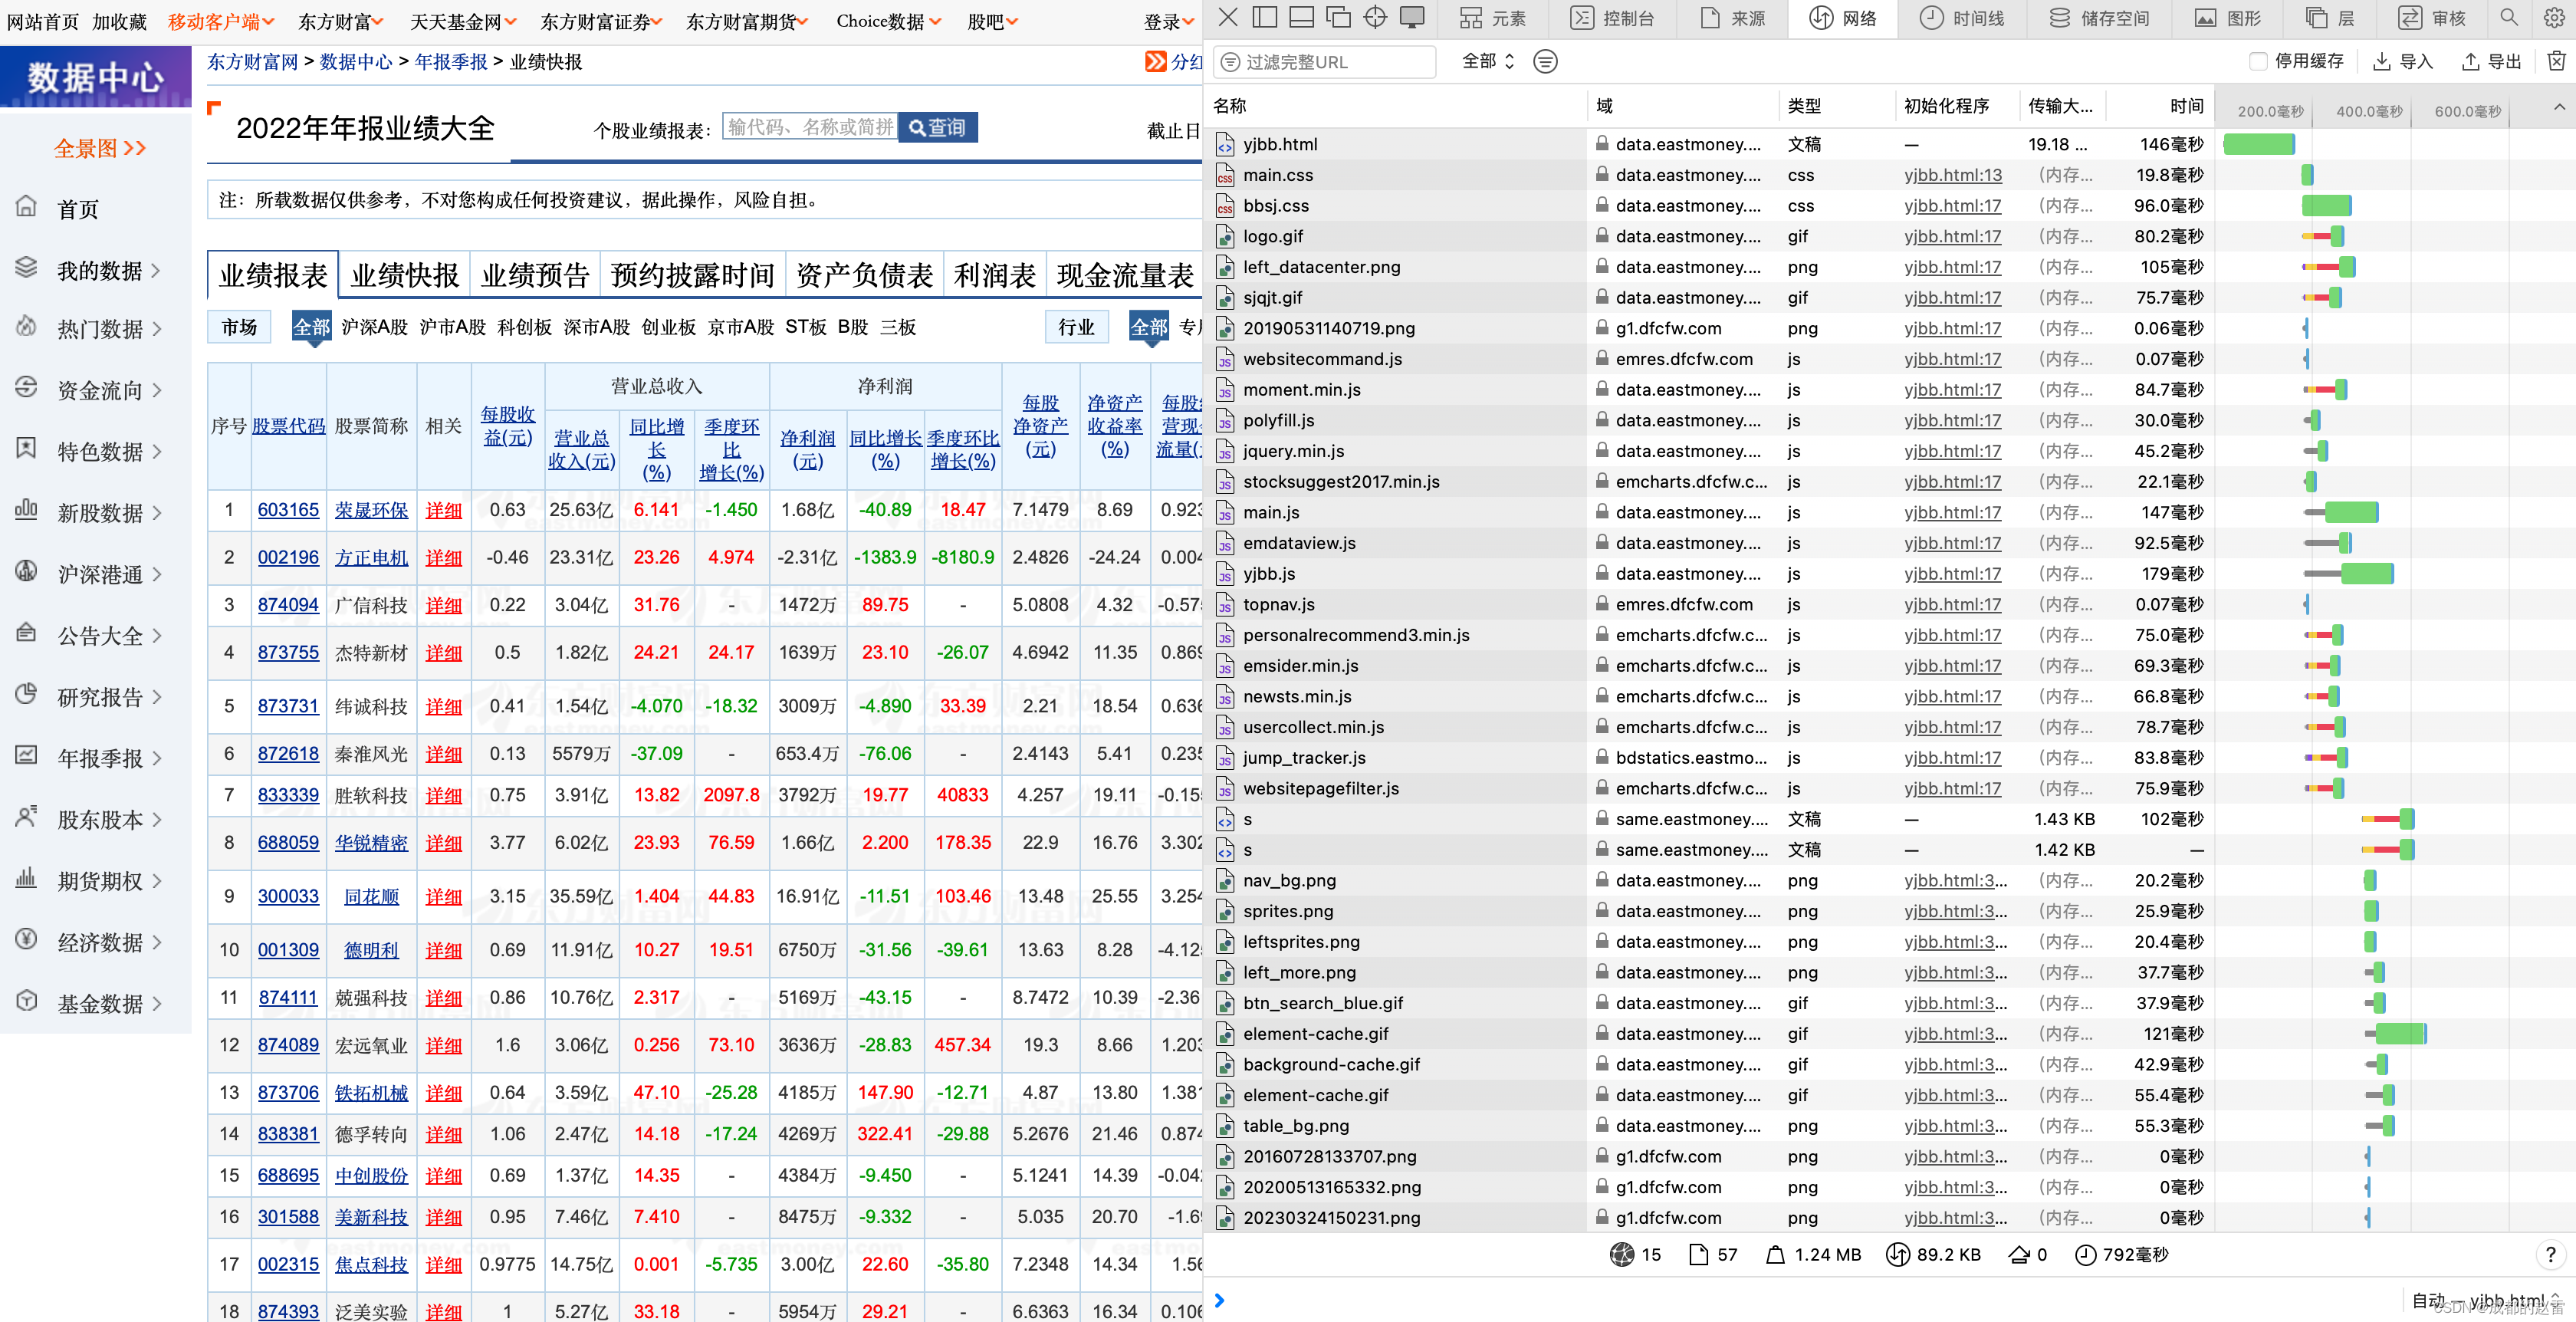Click the element selection crosshair icon
This screenshot has width=2576, height=1322.
coord(1375,17)
